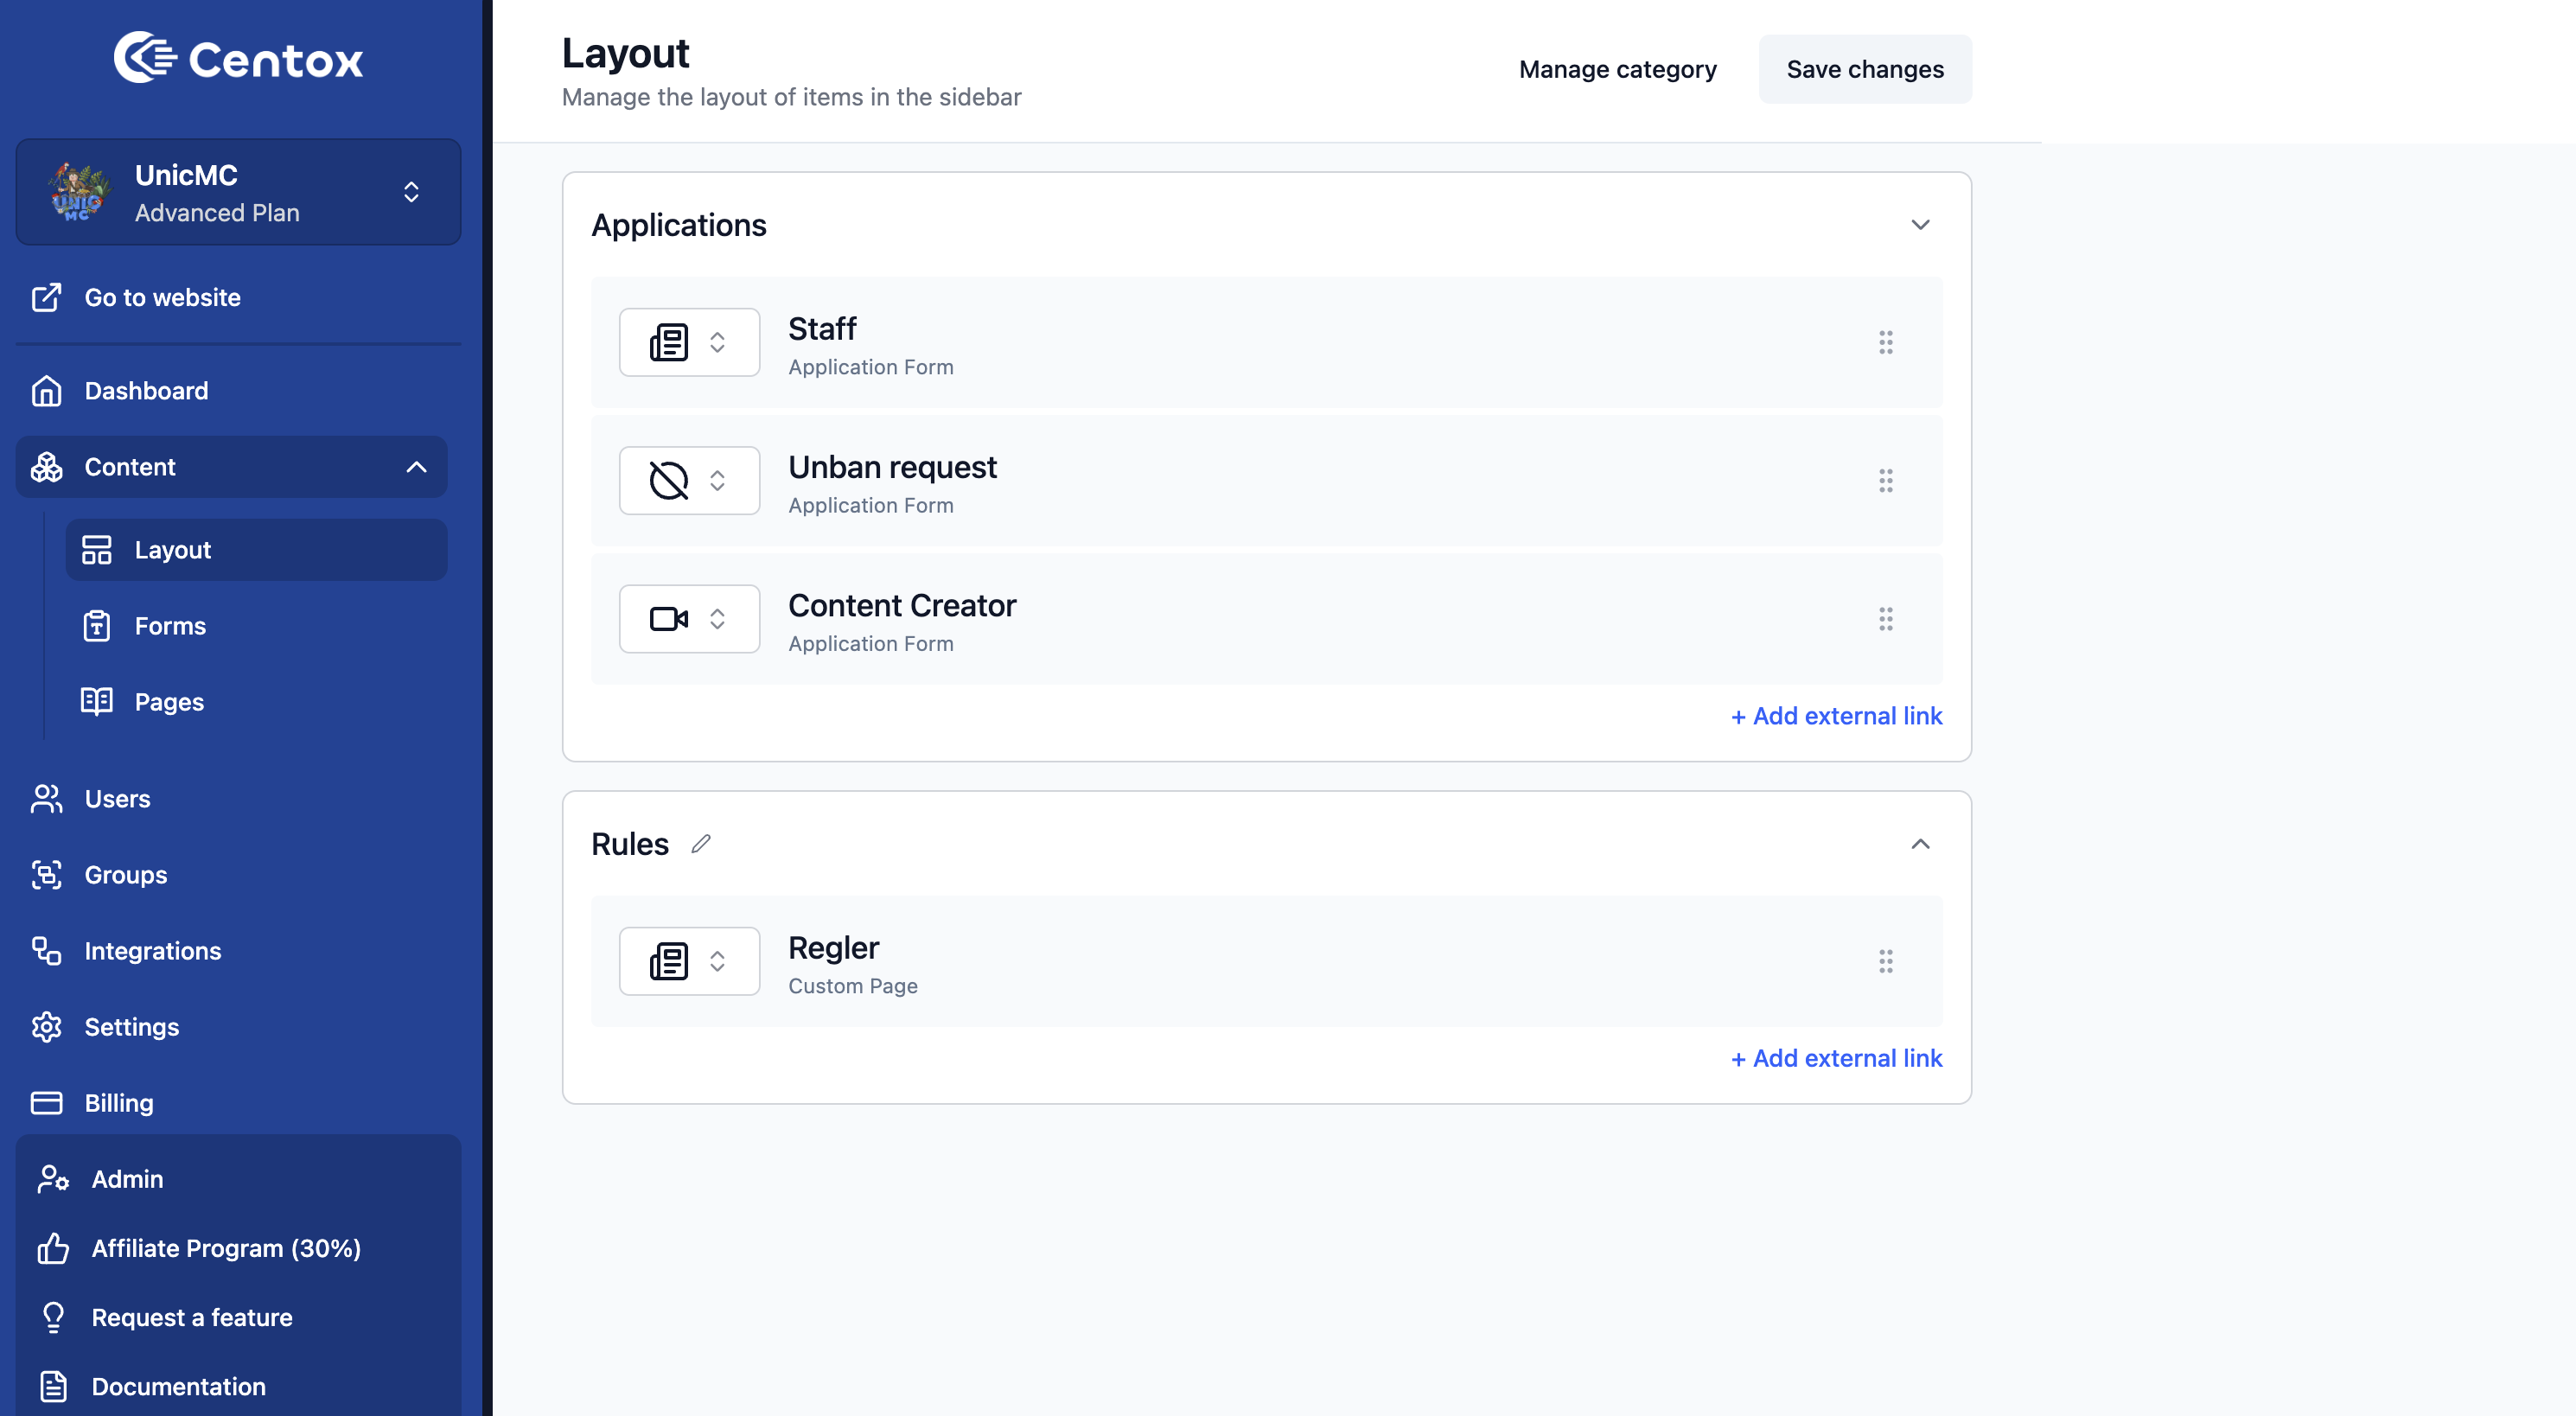The height and width of the screenshot is (1416, 2576).
Task: Click the drag handle on Regler row
Action: [x=1885, y=961]
